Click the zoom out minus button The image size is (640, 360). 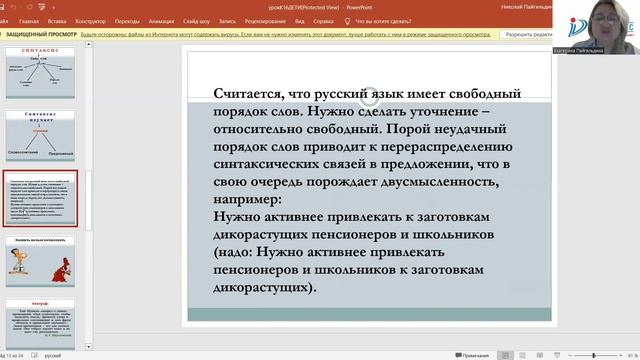[570, 356]
